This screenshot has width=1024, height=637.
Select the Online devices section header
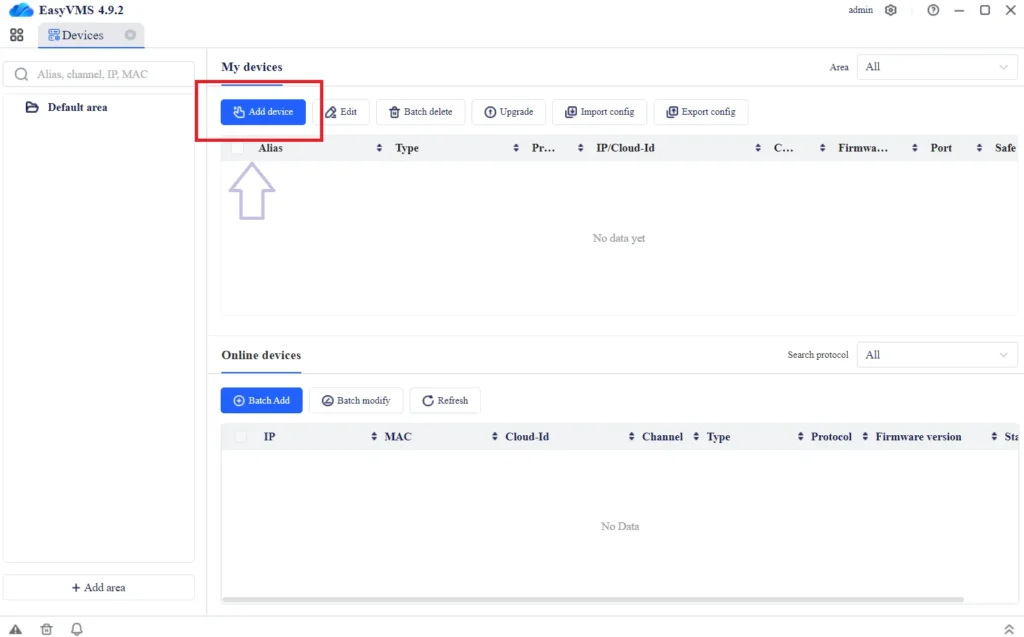pos(261,355)
